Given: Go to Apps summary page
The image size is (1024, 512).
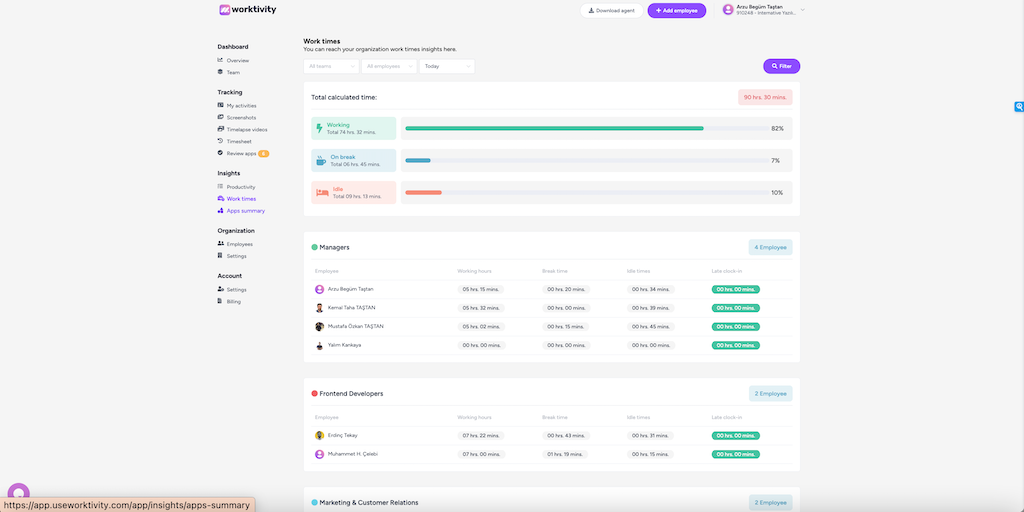Looking at the screenshot, I should pos(245,211).
